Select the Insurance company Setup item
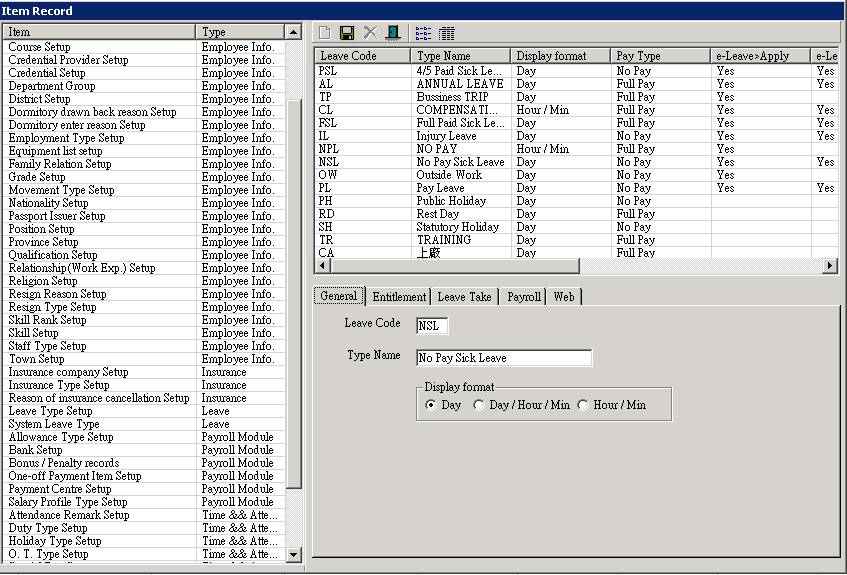The height and width of the screenshot is (575, 847). (144, 372)
